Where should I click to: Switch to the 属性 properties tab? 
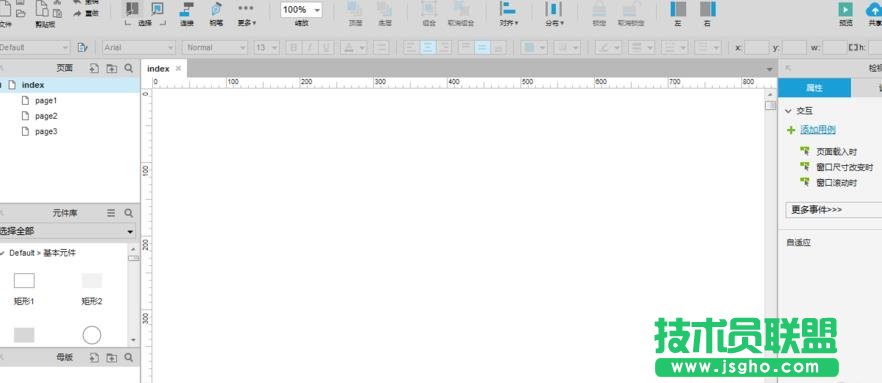[x=814, y=88]
